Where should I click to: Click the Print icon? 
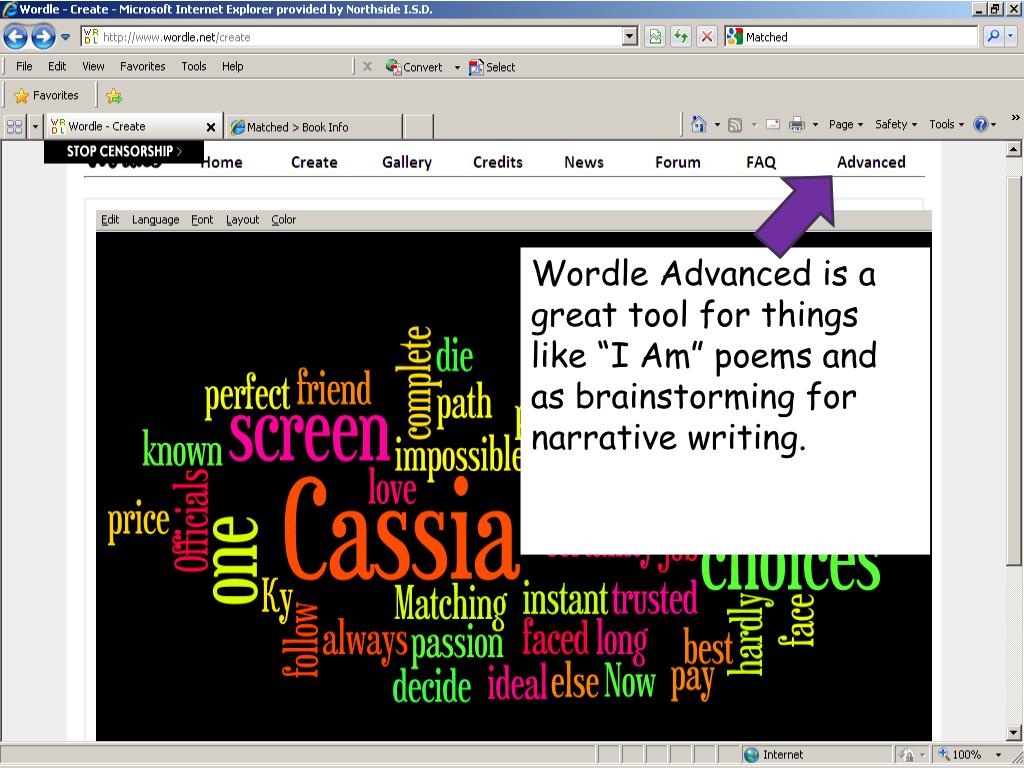pos(797,124)
